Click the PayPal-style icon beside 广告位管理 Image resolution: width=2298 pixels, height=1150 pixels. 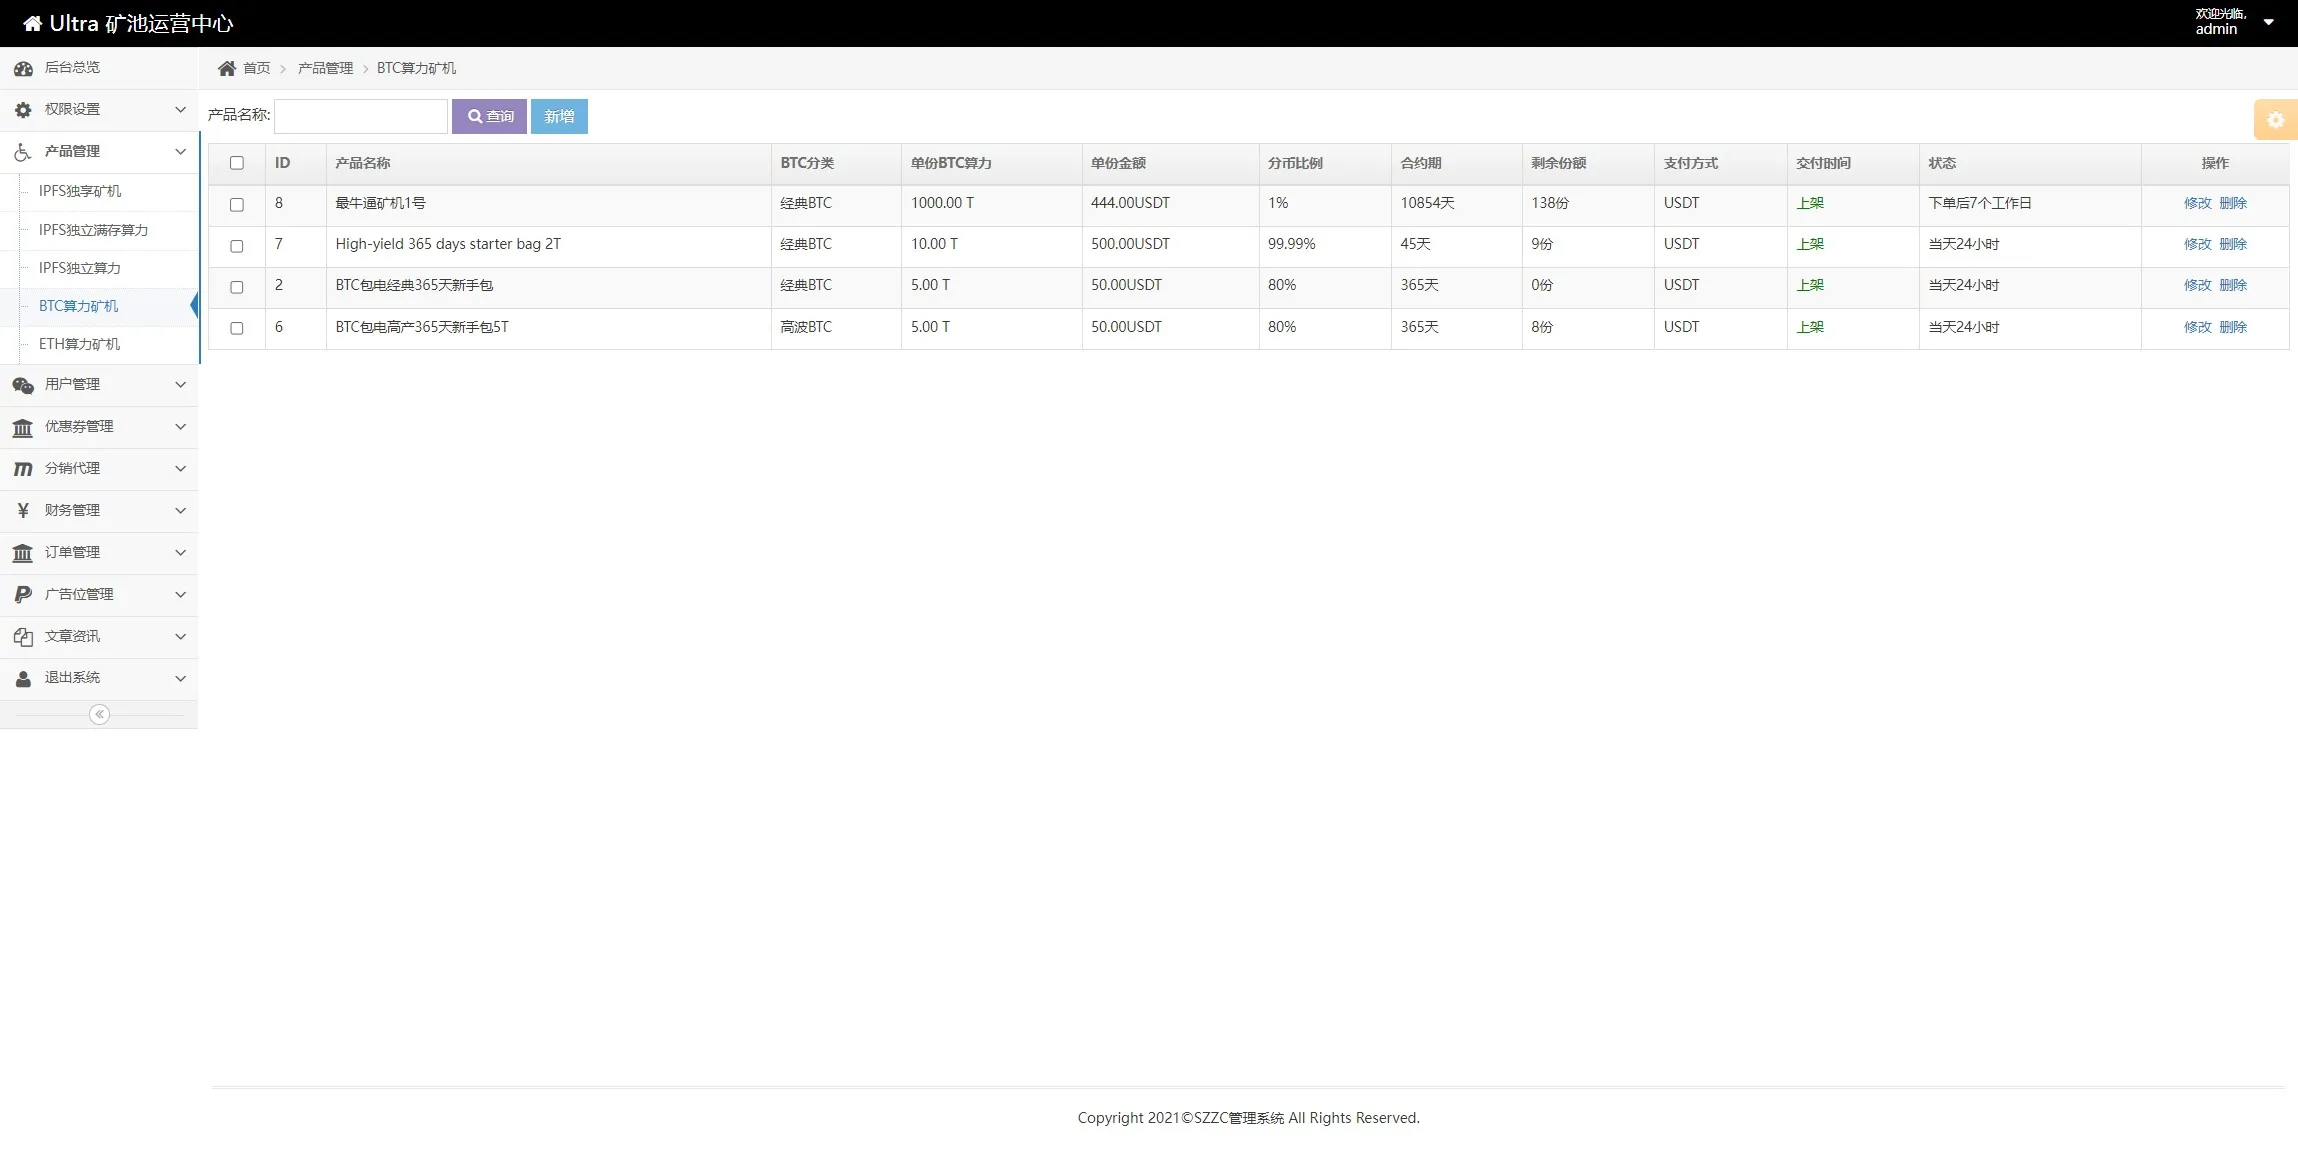click(23, 595)
